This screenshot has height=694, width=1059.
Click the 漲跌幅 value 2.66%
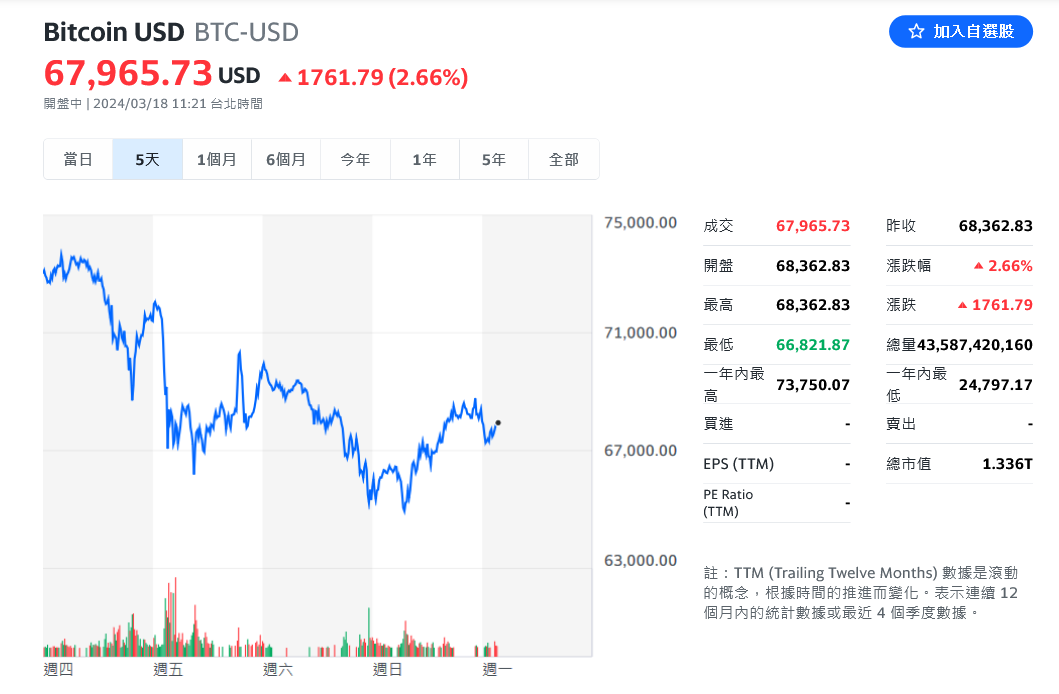tap(1010, 266)
